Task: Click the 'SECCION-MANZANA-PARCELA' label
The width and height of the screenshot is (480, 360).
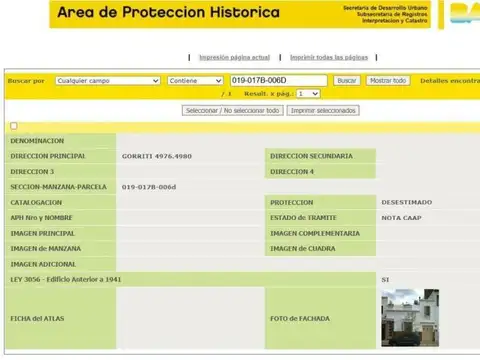Action: [58, 187]
